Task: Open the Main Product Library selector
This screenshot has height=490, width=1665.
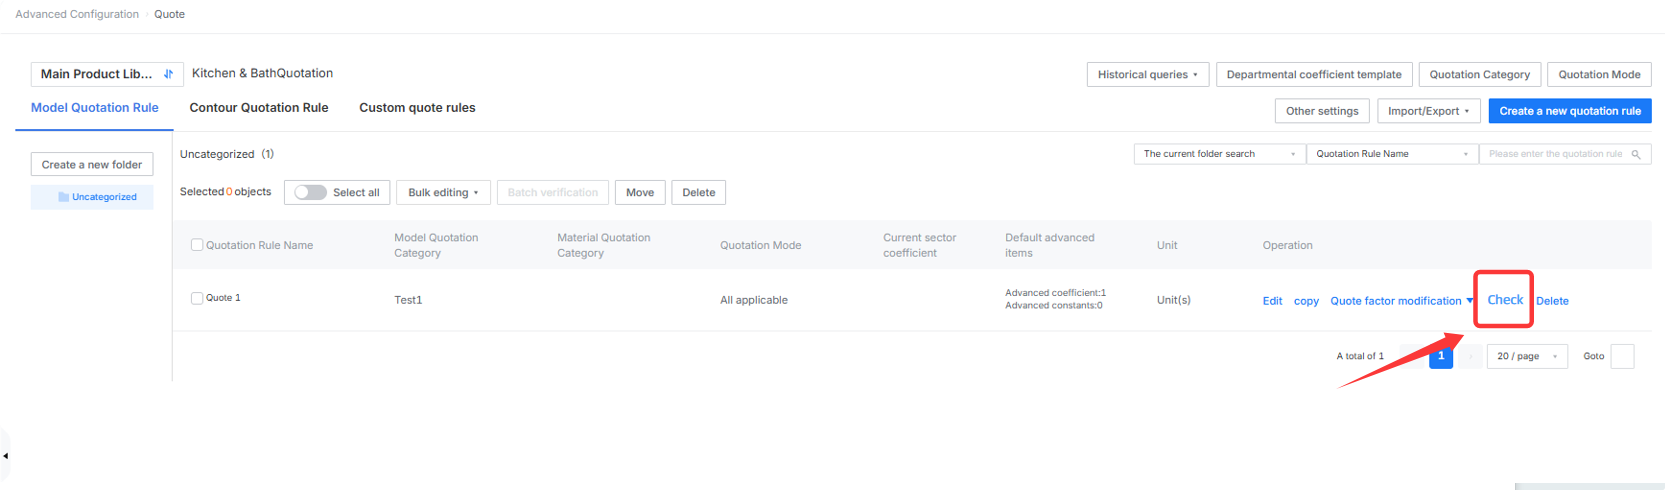Action: tap(107, 74)
